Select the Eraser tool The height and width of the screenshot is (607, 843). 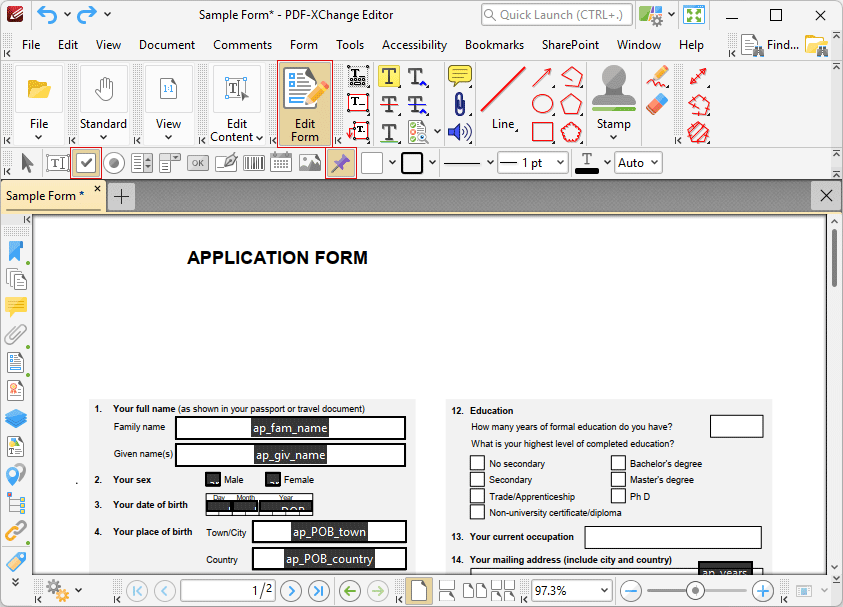657,104
